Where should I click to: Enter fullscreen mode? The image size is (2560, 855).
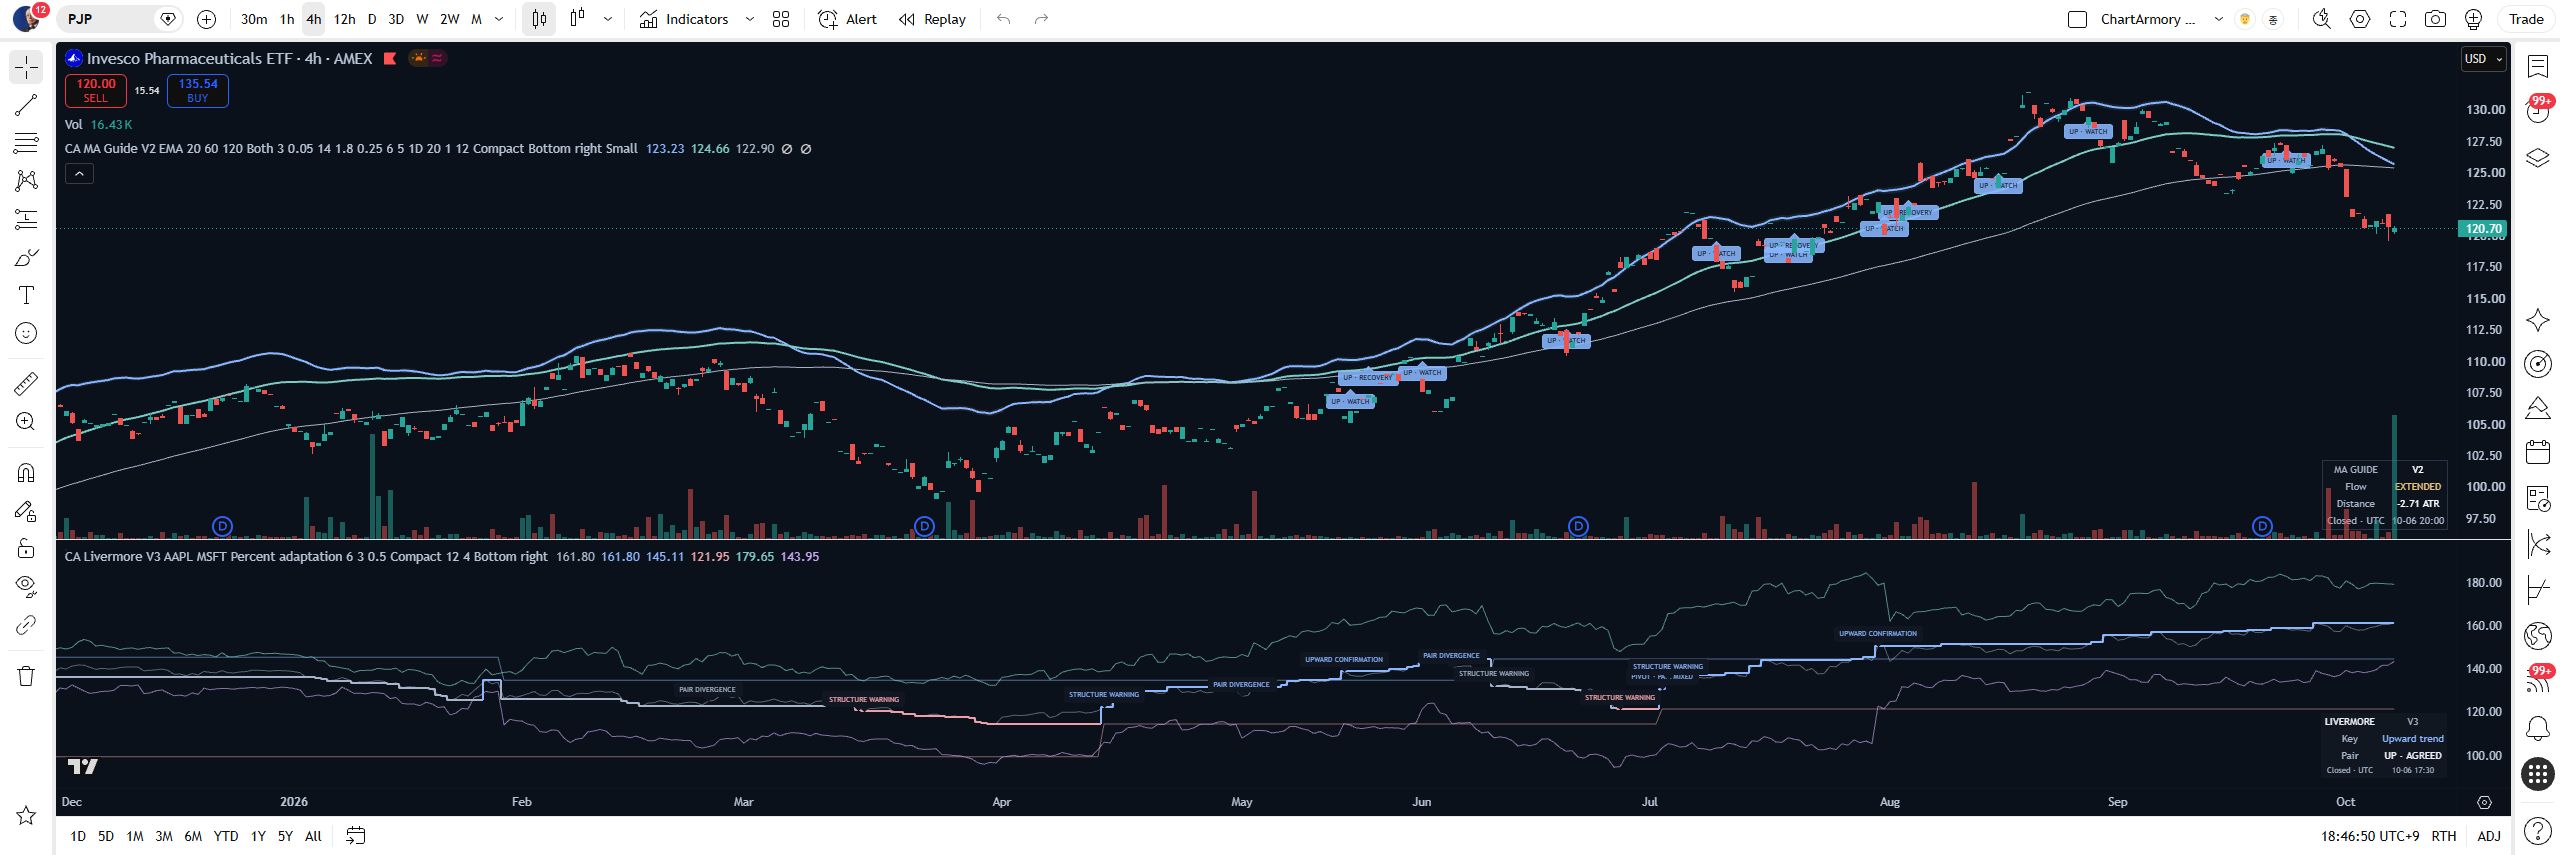click(x=2398, y=19)
